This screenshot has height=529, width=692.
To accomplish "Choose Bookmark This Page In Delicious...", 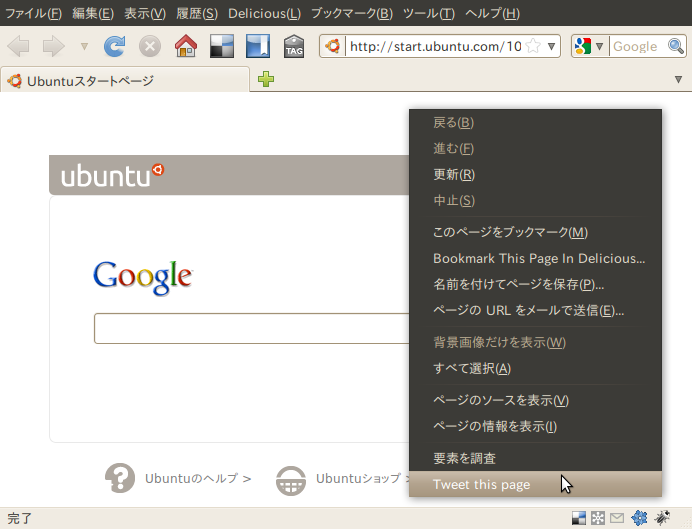I will [535, 258].
